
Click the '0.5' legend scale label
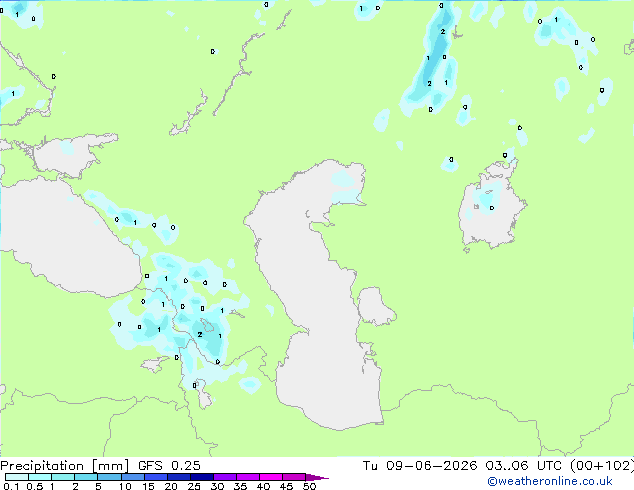coord(35,486)
